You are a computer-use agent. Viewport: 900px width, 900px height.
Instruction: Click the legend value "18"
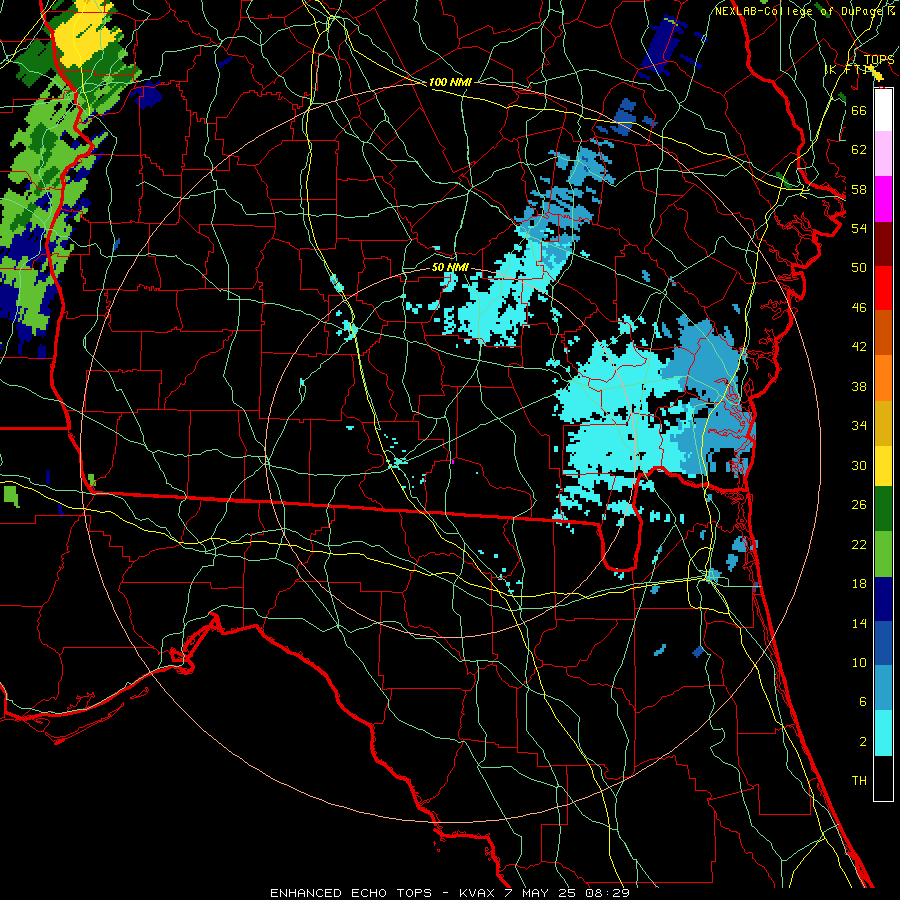click(x=859, y=584)
